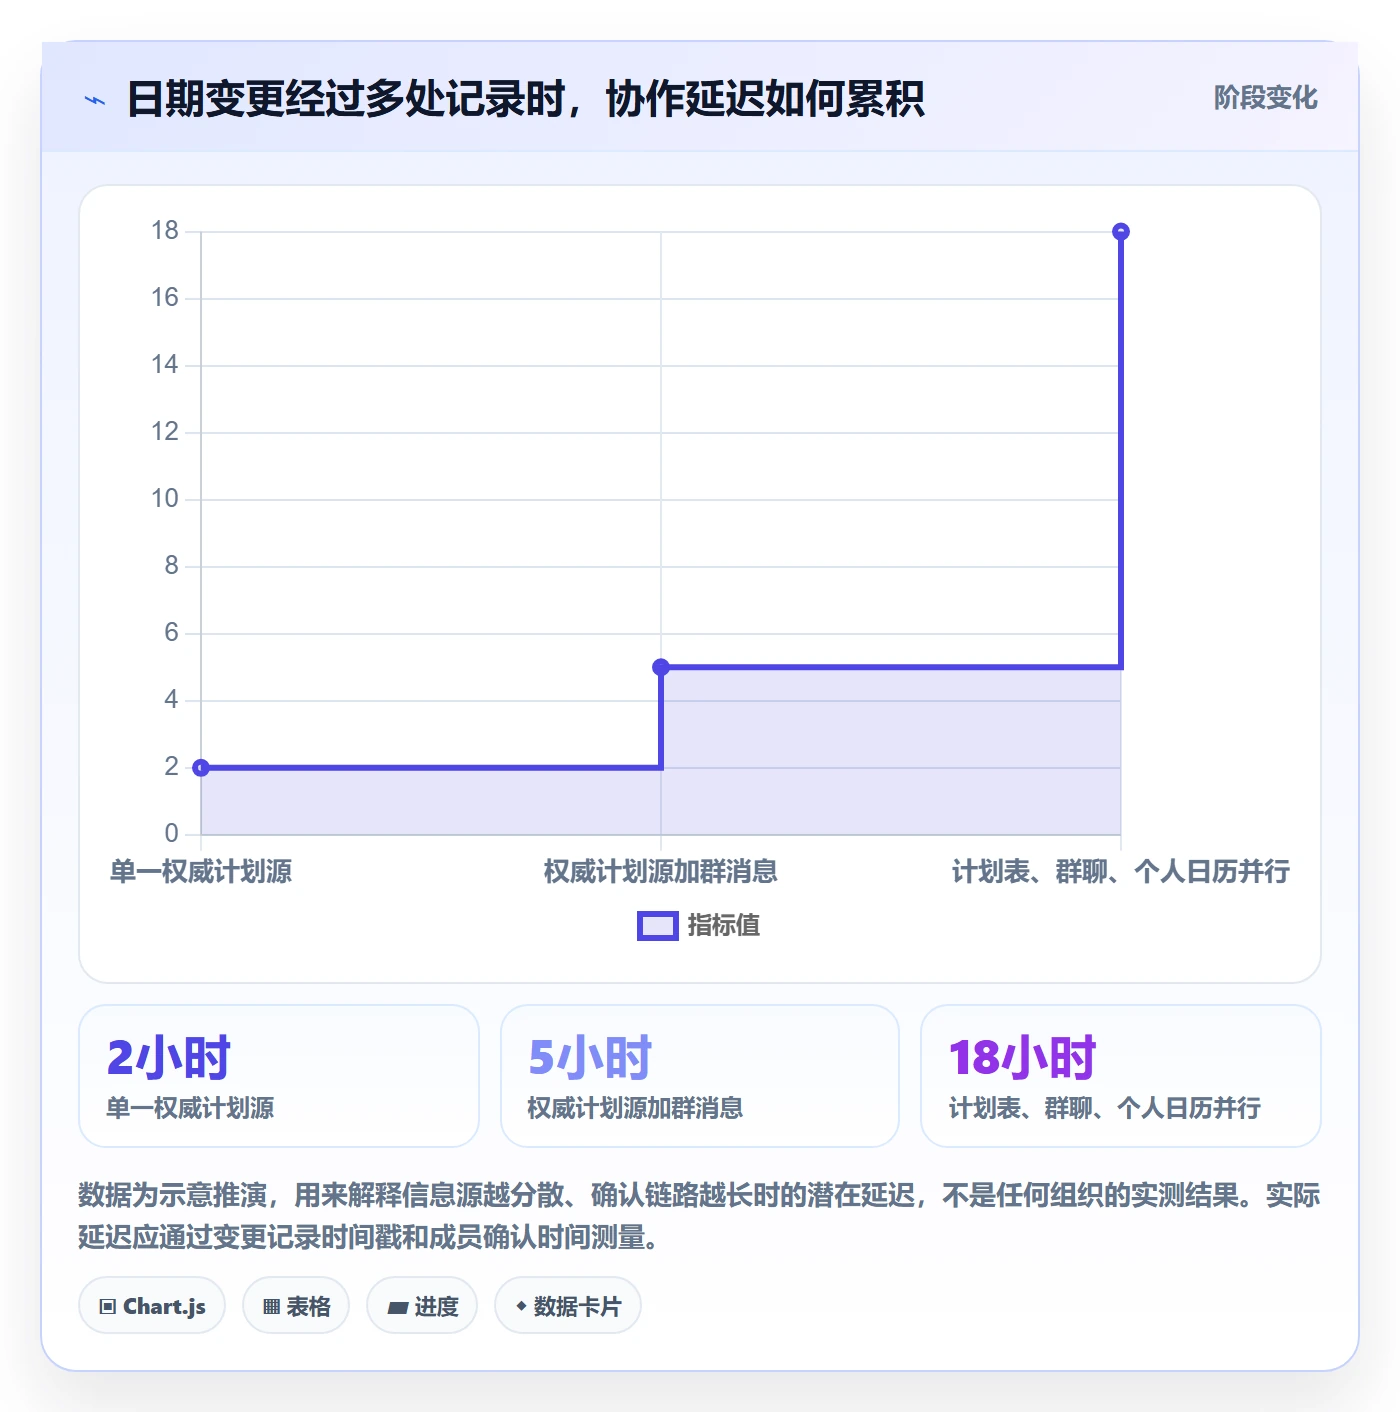This screenshot has width=1400, height=1412.
Task: Click x-axis label 计划表、群聊、个人日历并行
Action: point(1121,872)
